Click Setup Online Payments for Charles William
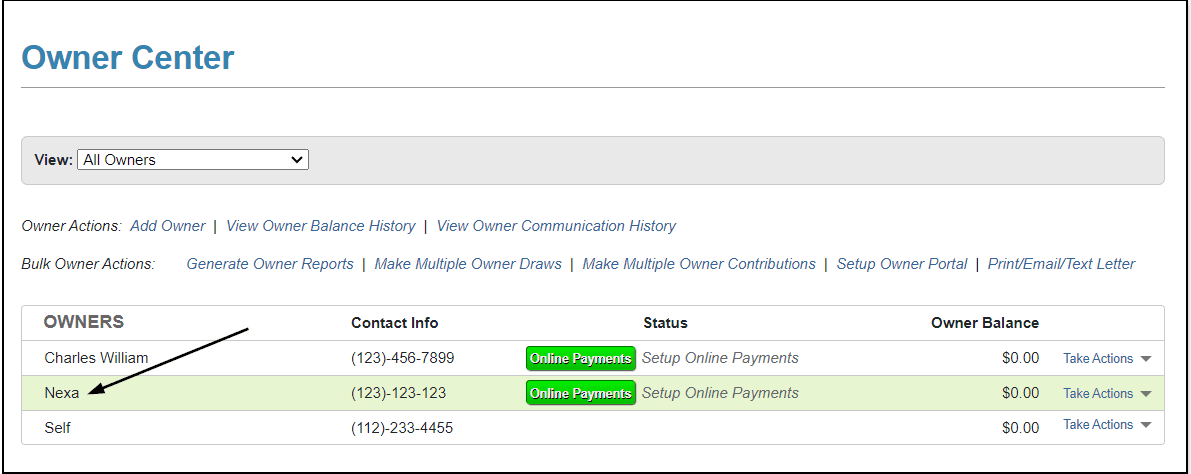 click(720, 358)
